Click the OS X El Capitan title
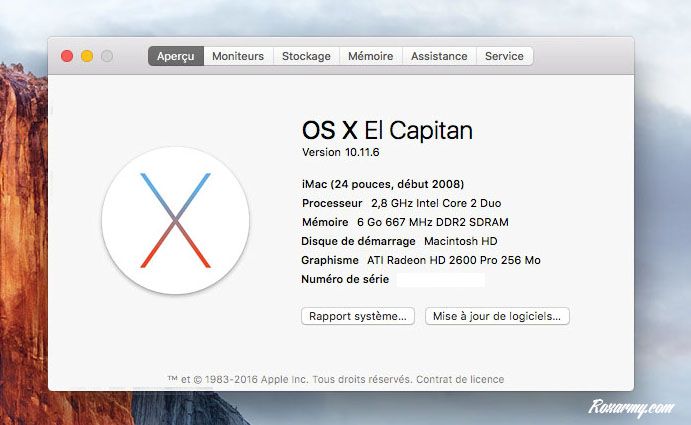Image resolution: width=691 pixels, height=425 pixels. point(387,131)
